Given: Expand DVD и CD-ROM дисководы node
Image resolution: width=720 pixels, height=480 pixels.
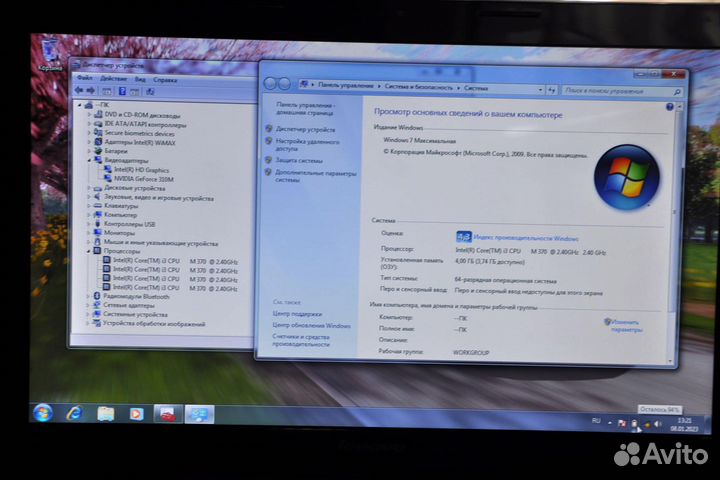Looking at the screenshot, I should tap(90, 114).
